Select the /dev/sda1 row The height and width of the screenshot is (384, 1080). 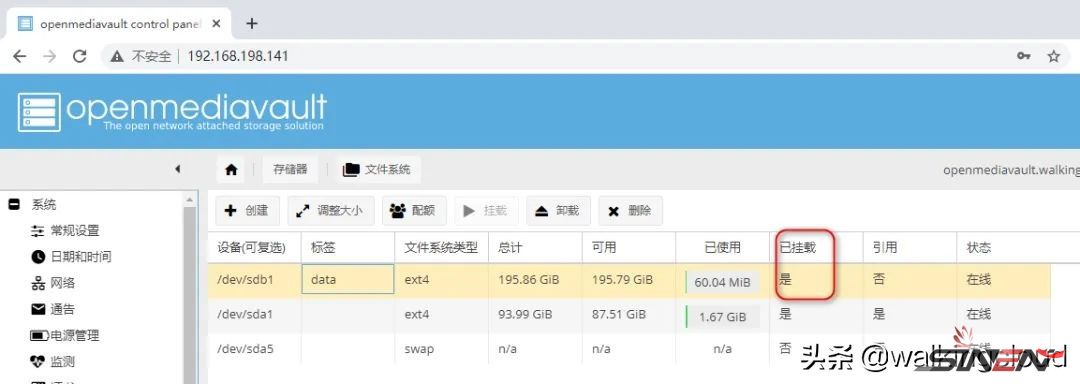(630, 315)
